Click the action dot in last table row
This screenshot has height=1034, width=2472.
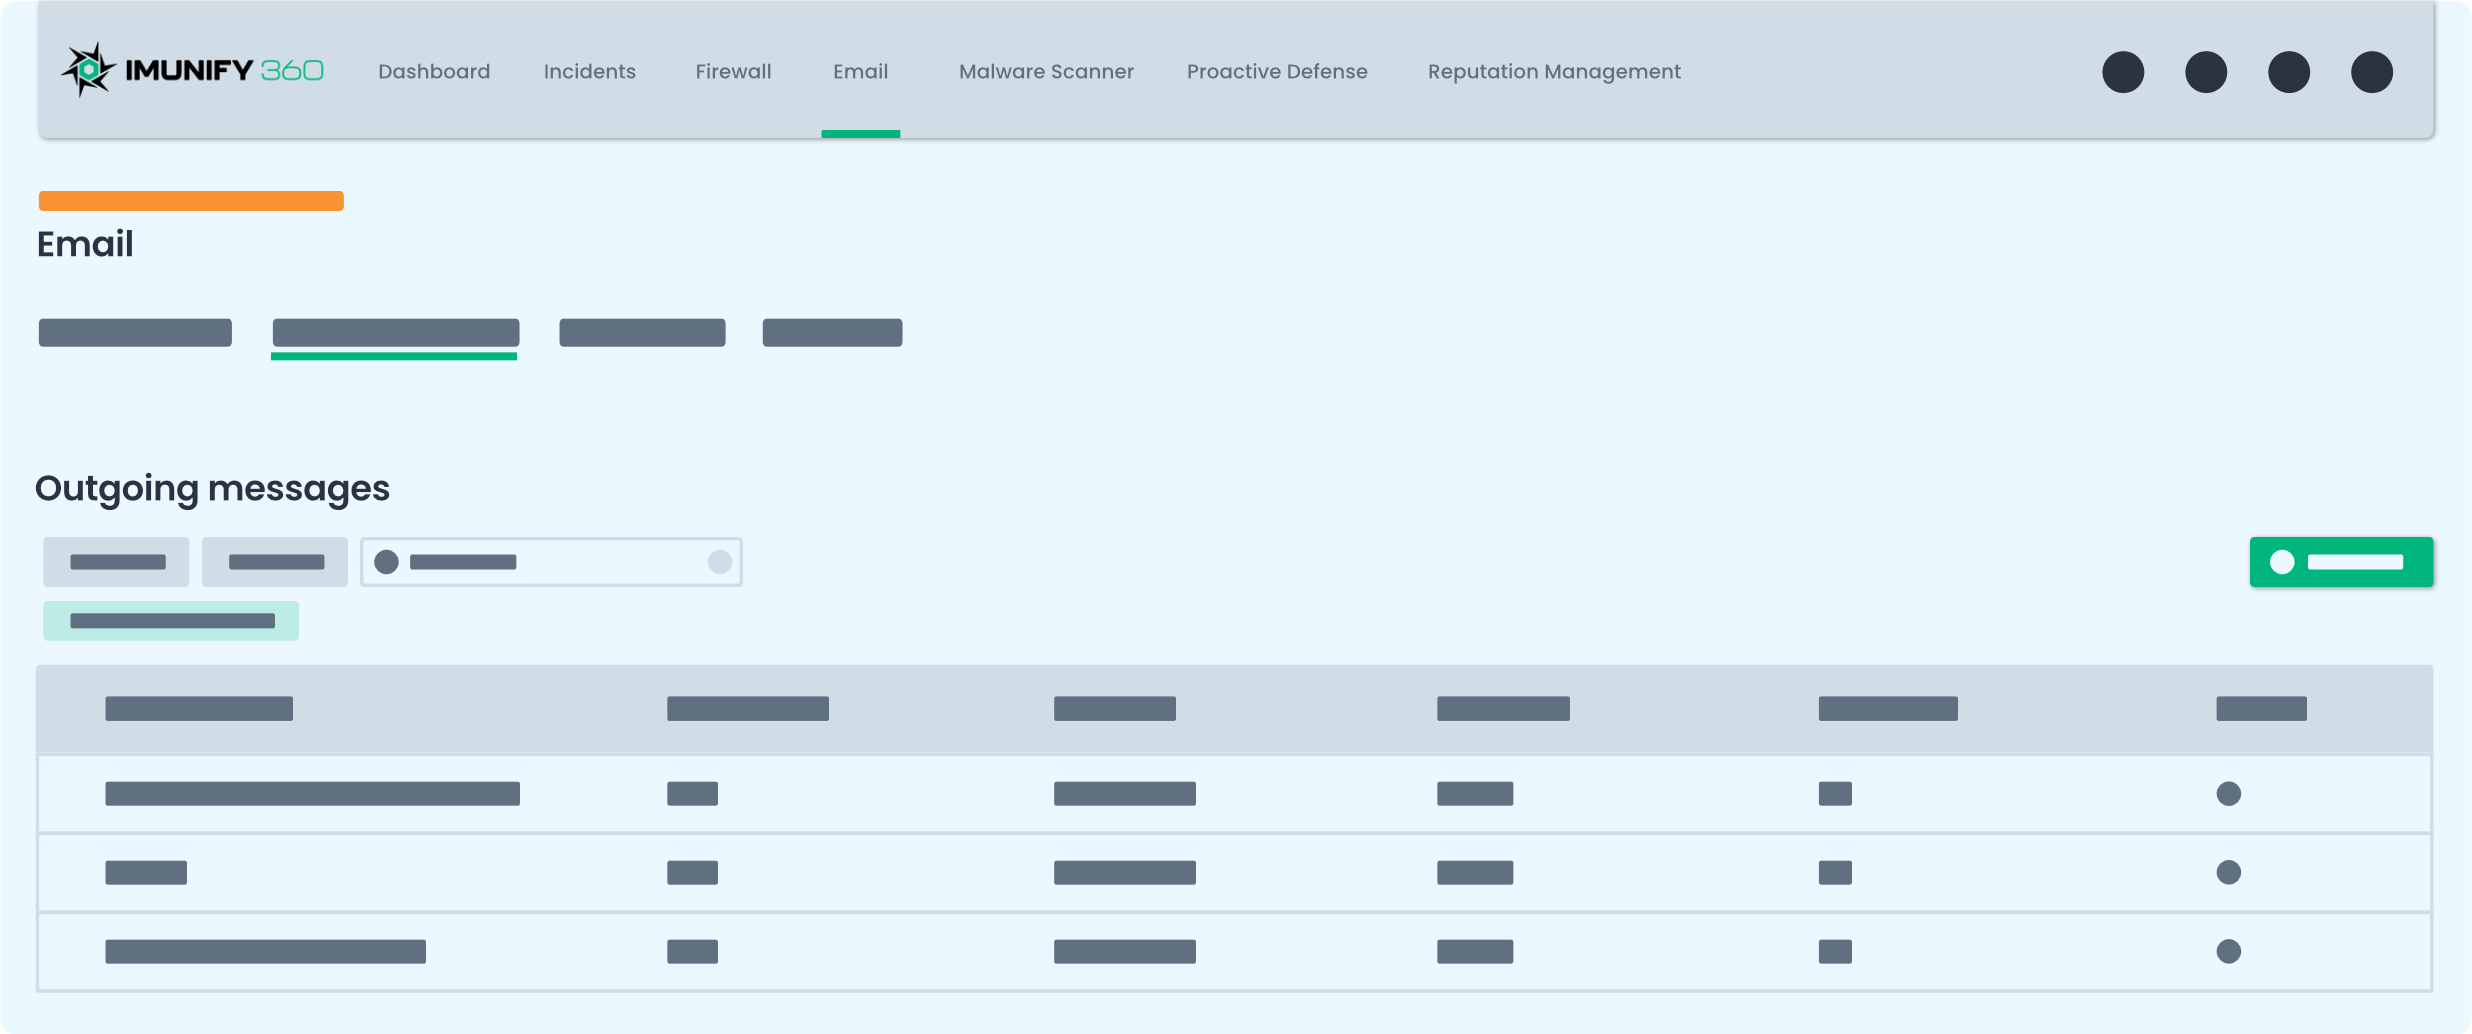2228,951
